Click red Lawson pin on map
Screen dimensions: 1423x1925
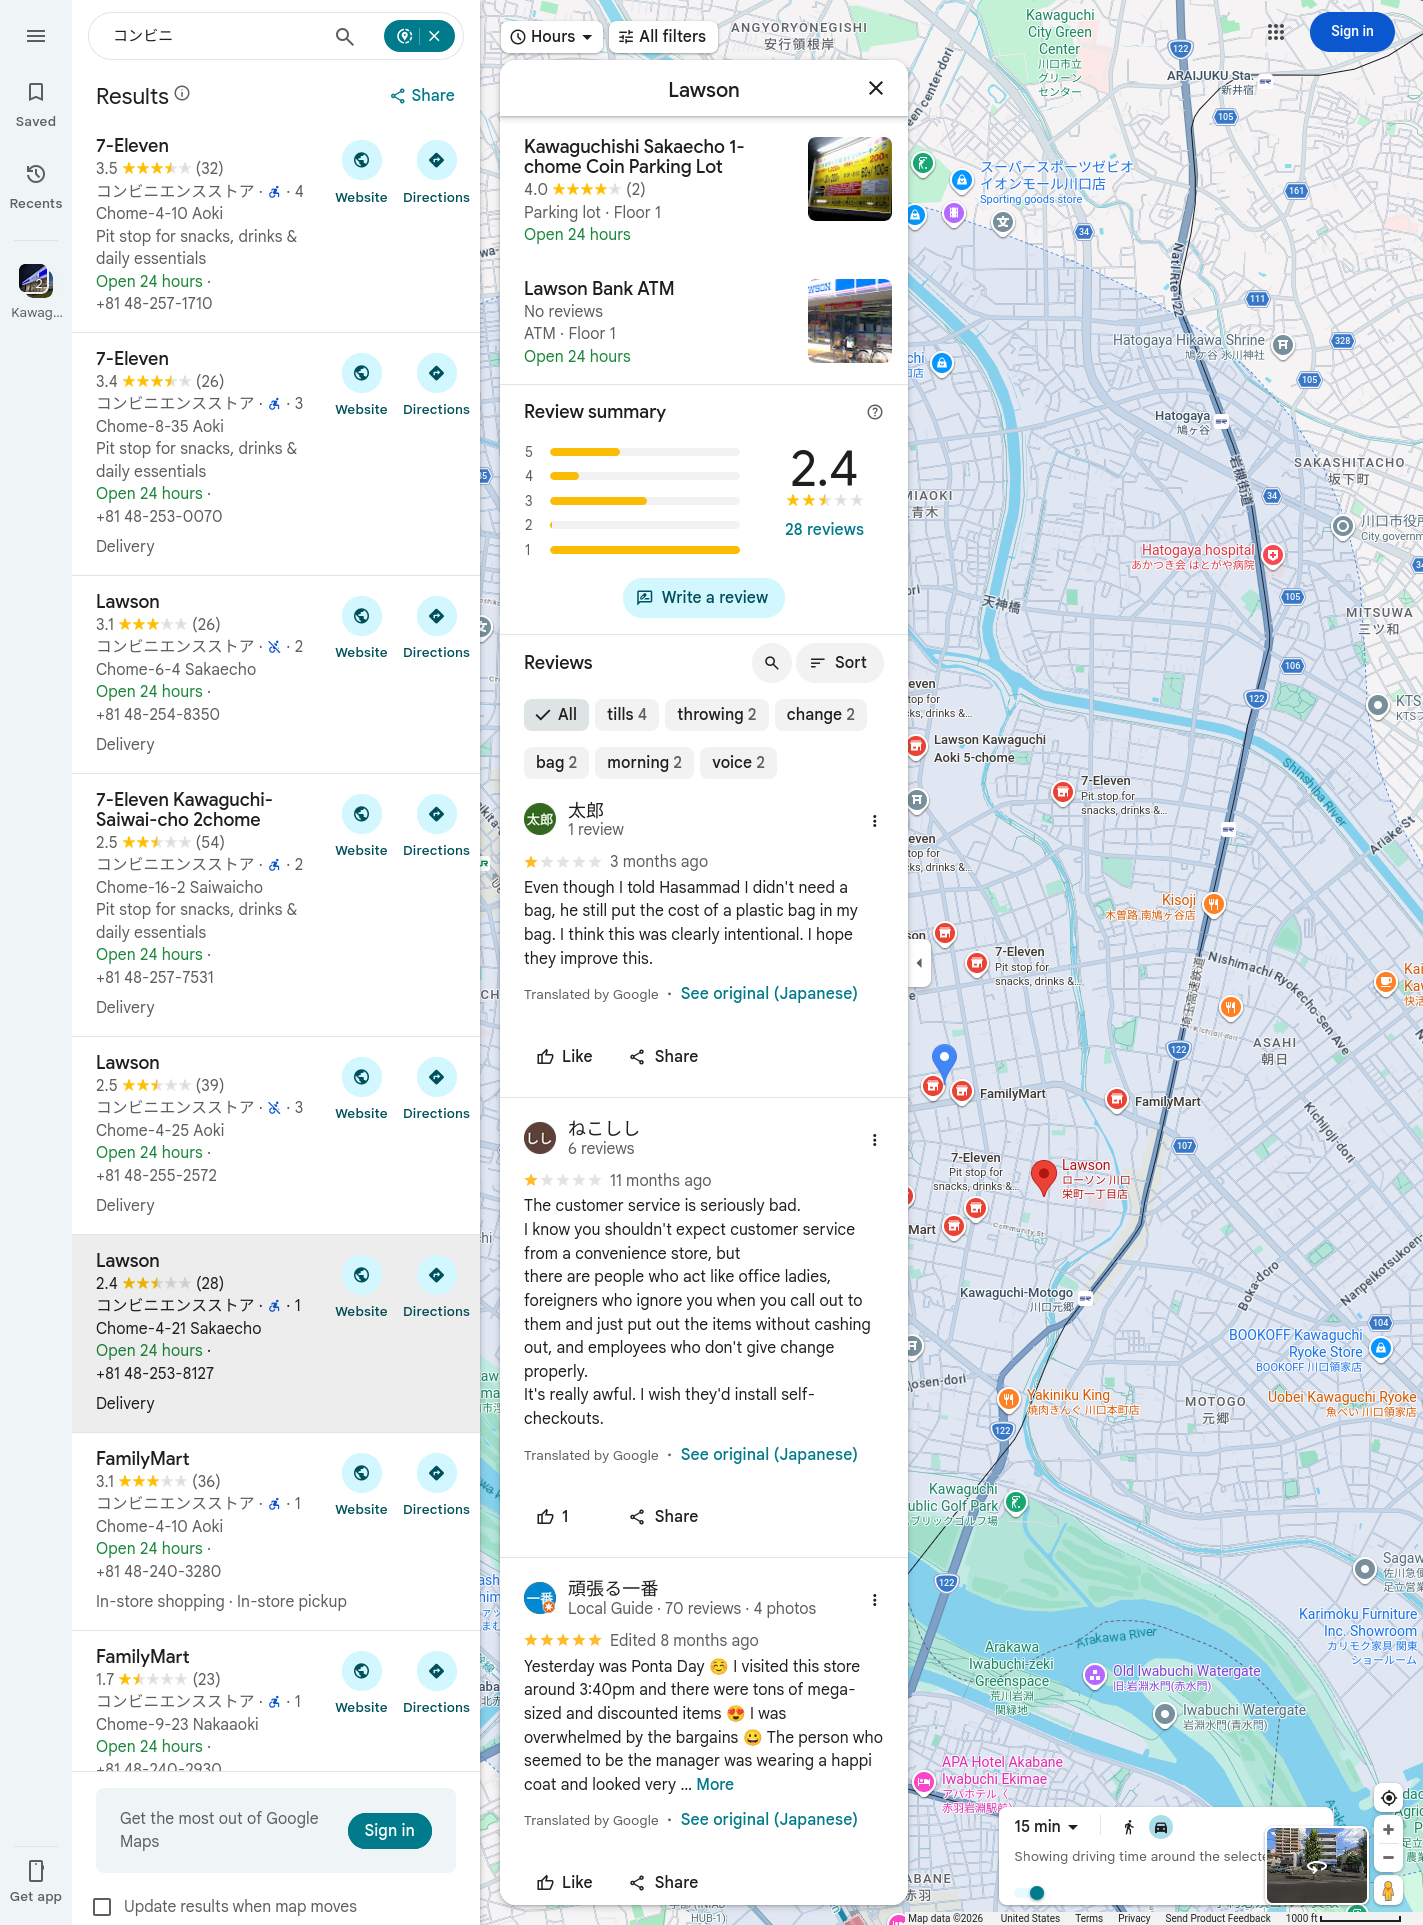[x=1043, y=1177]
